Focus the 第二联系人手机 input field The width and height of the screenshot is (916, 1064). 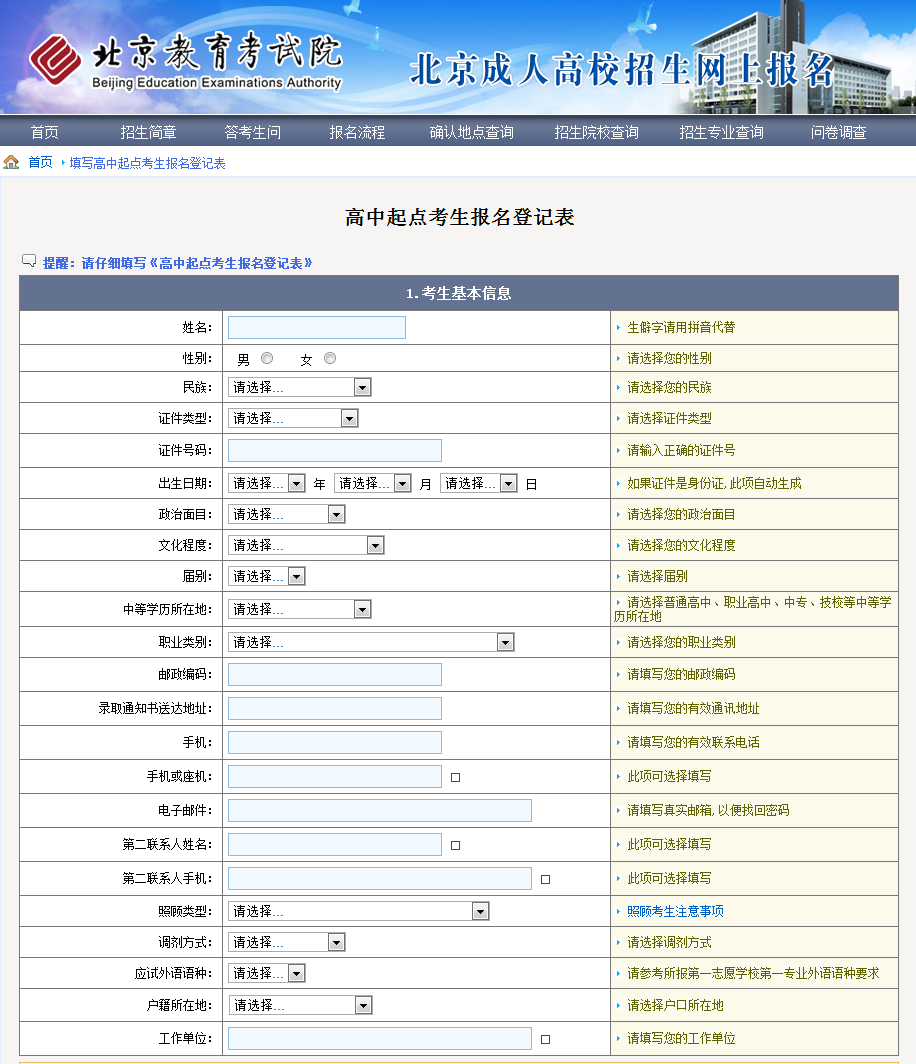click(x=380, y=878)
